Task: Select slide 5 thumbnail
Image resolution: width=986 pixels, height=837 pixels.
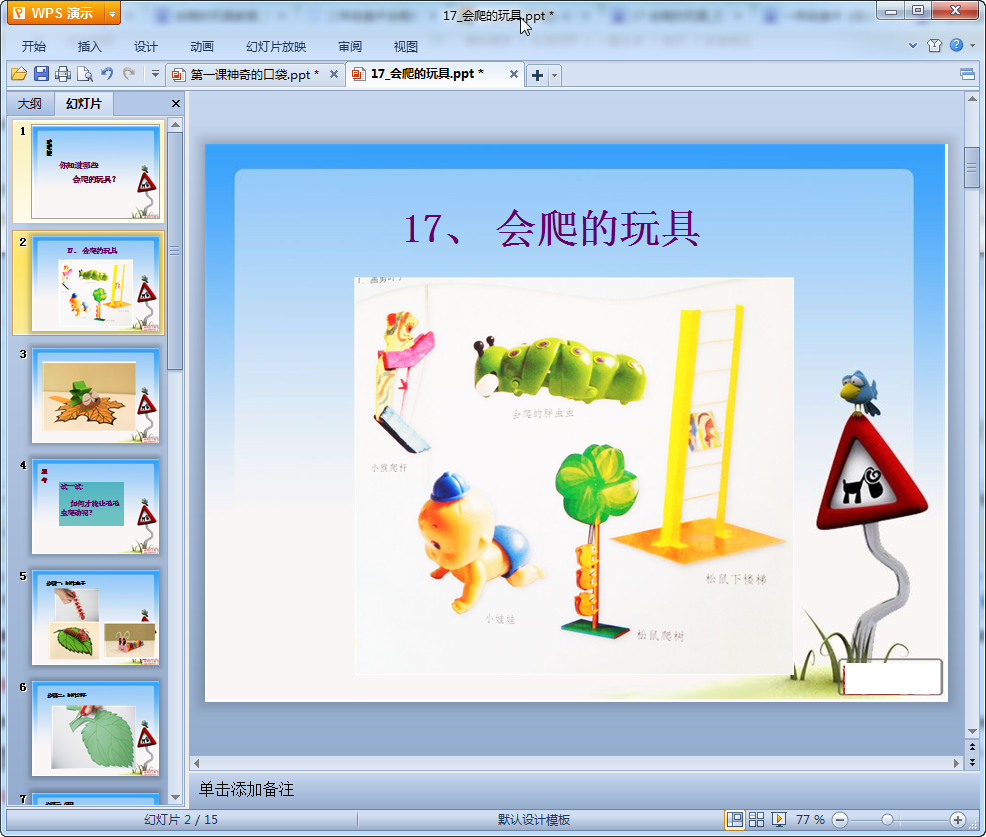Action: point(96,618)
